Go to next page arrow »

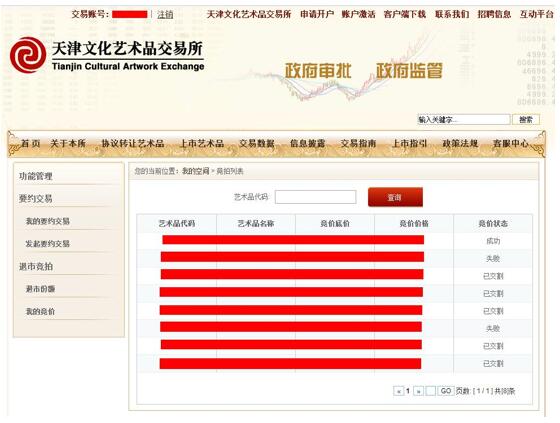coord(419,391)
